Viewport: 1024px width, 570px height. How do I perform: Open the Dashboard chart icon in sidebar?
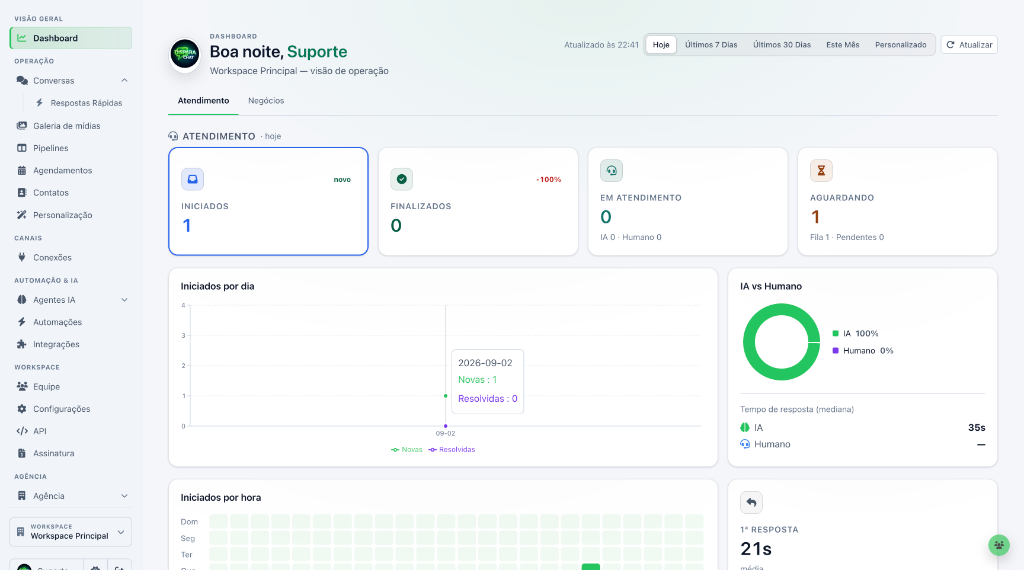(22, 38)
